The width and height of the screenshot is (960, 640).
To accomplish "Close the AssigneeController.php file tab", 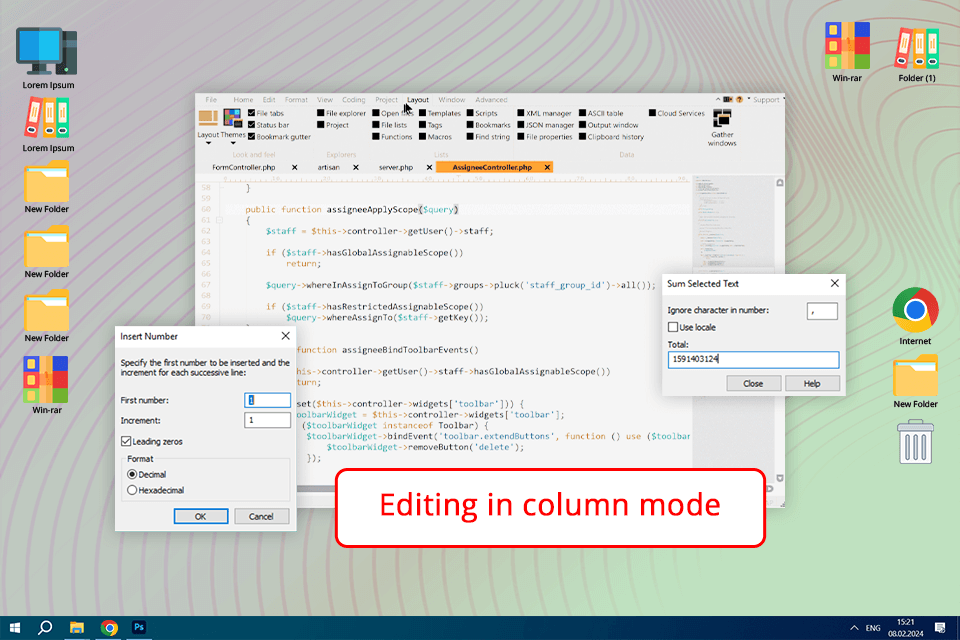I will click(547, 167).
